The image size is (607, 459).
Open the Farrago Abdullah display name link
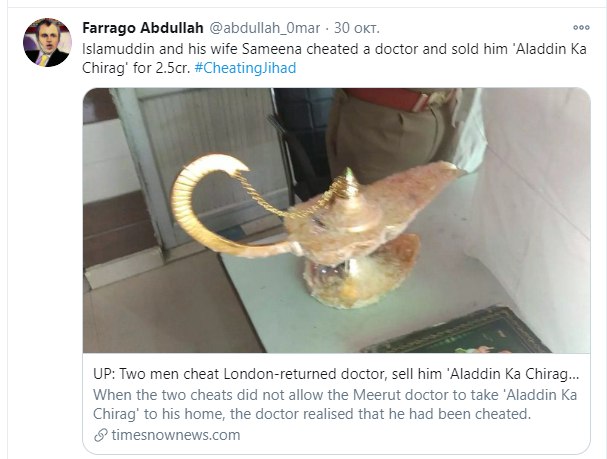(x=143, y=28)
